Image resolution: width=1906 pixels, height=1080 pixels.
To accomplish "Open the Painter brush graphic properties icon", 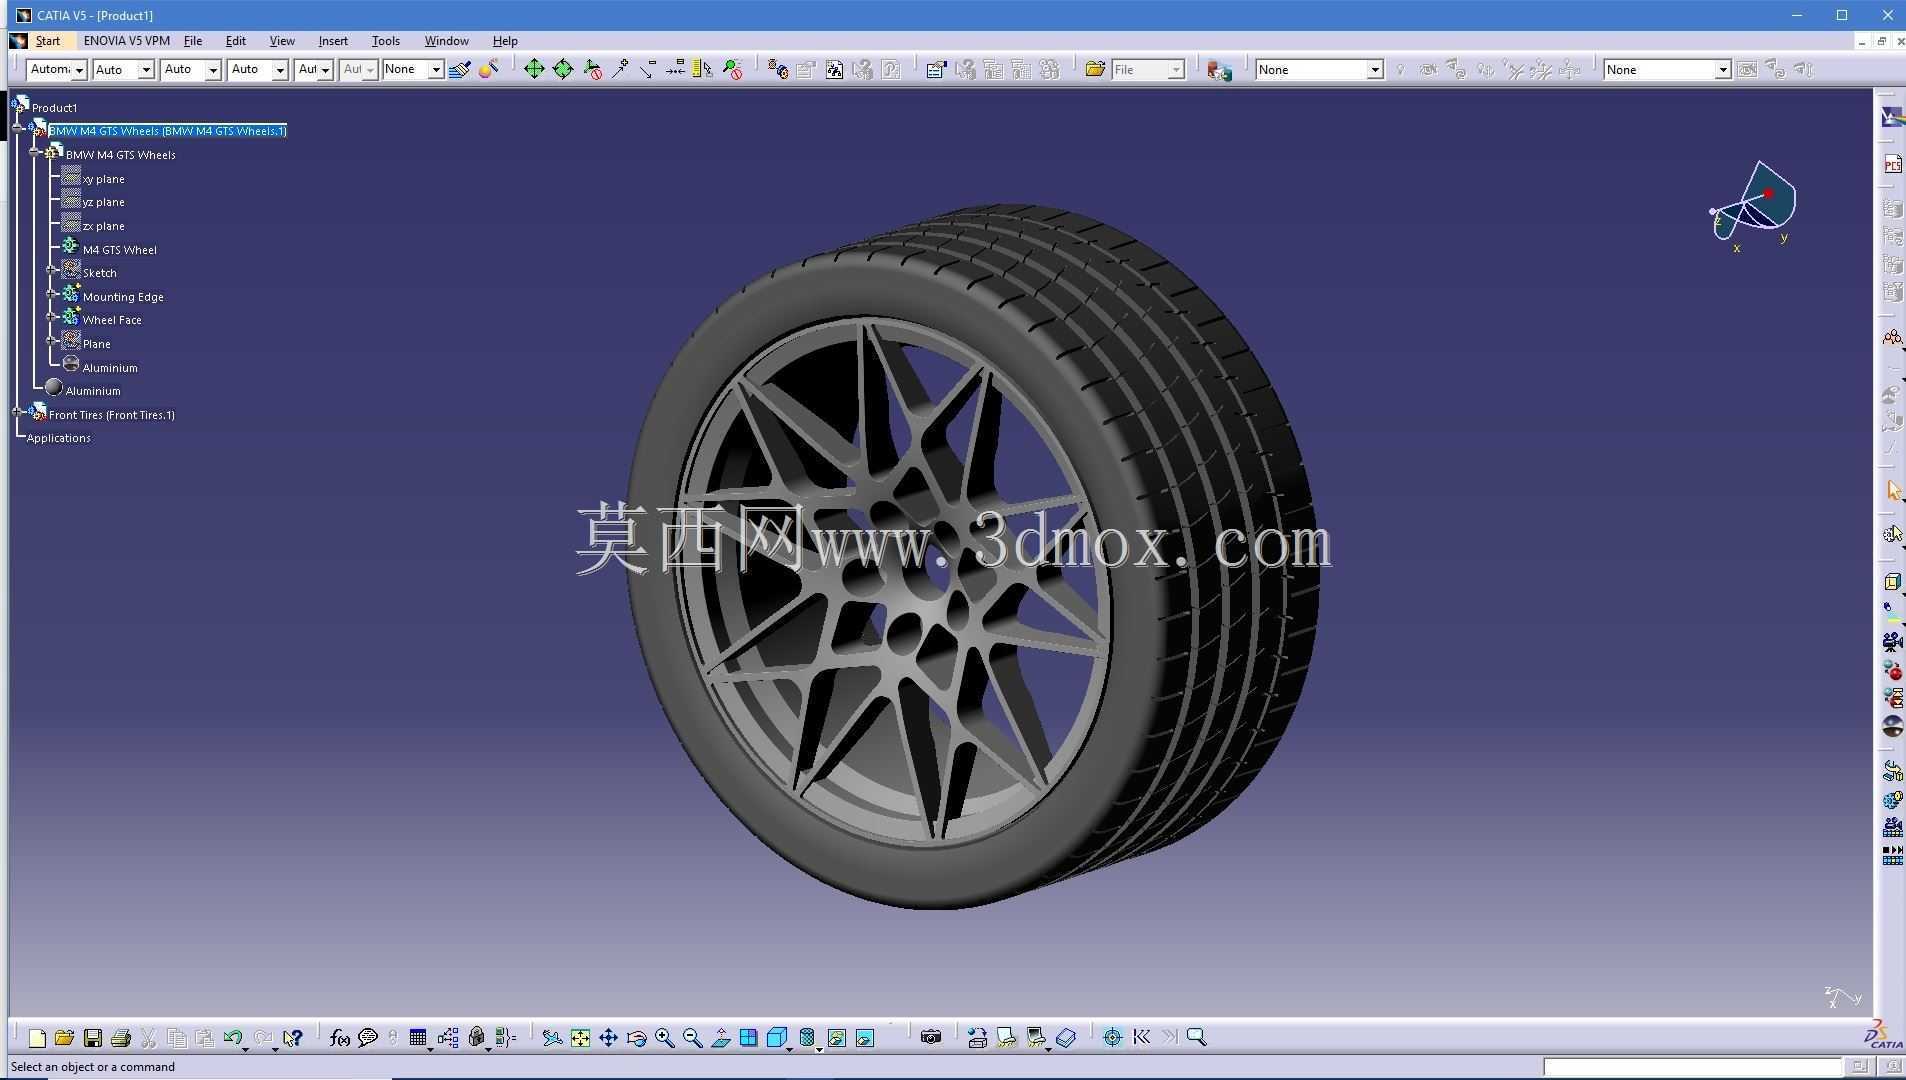I will pyautogui.click(x=460, y=69).
